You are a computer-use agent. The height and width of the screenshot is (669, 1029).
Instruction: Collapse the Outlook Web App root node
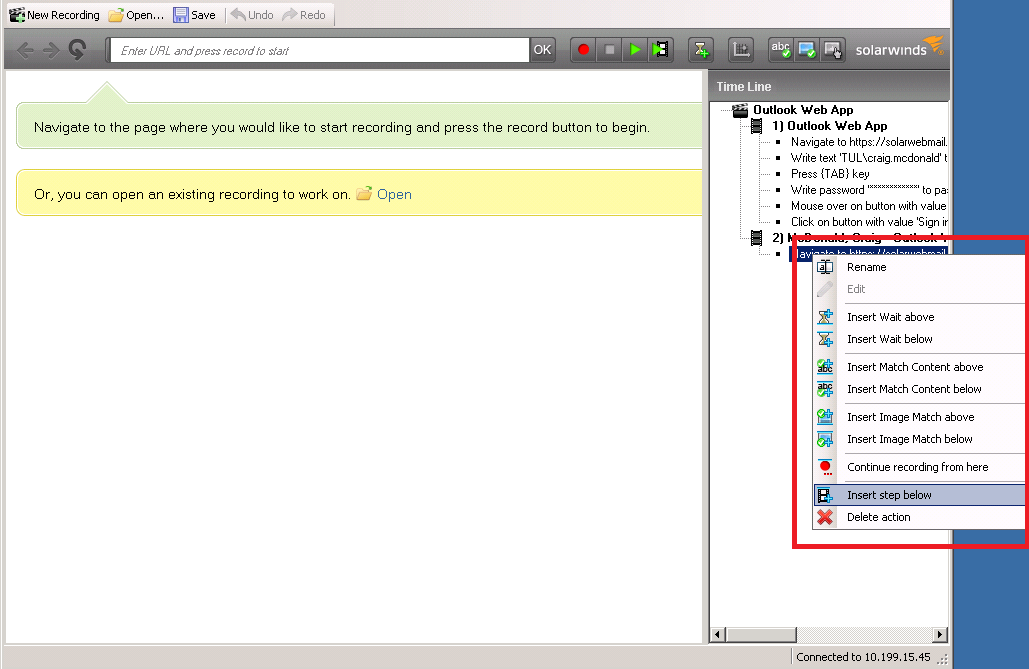739,110
